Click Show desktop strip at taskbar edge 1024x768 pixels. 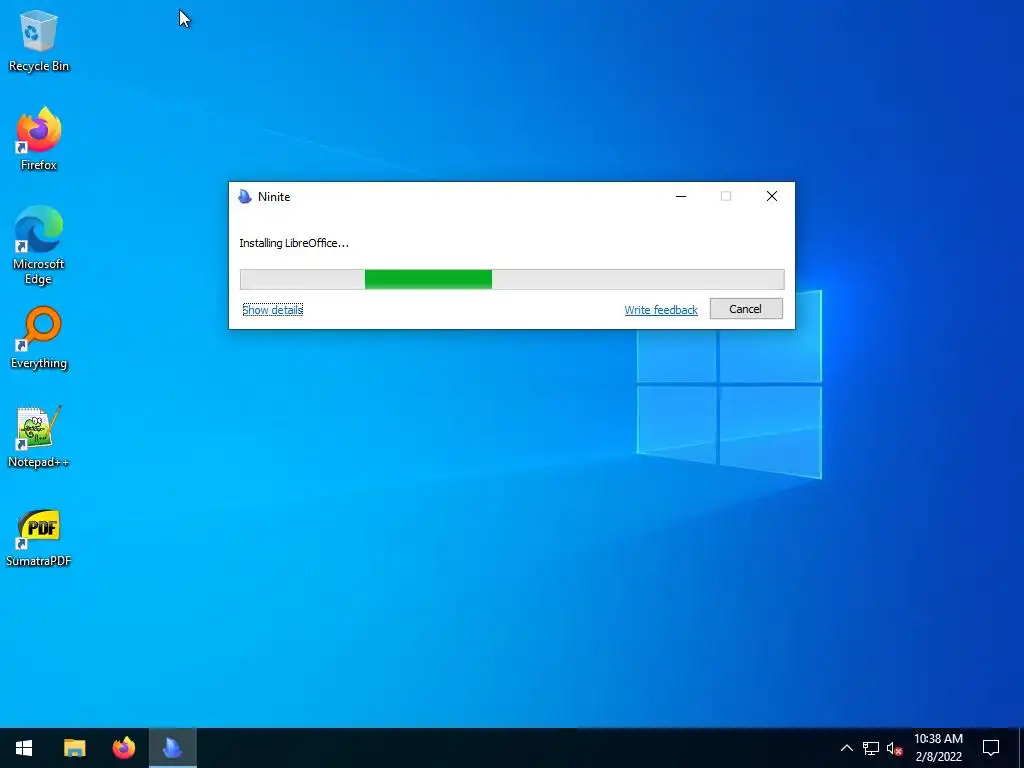pyautogui.click(x=1021, y=748)
